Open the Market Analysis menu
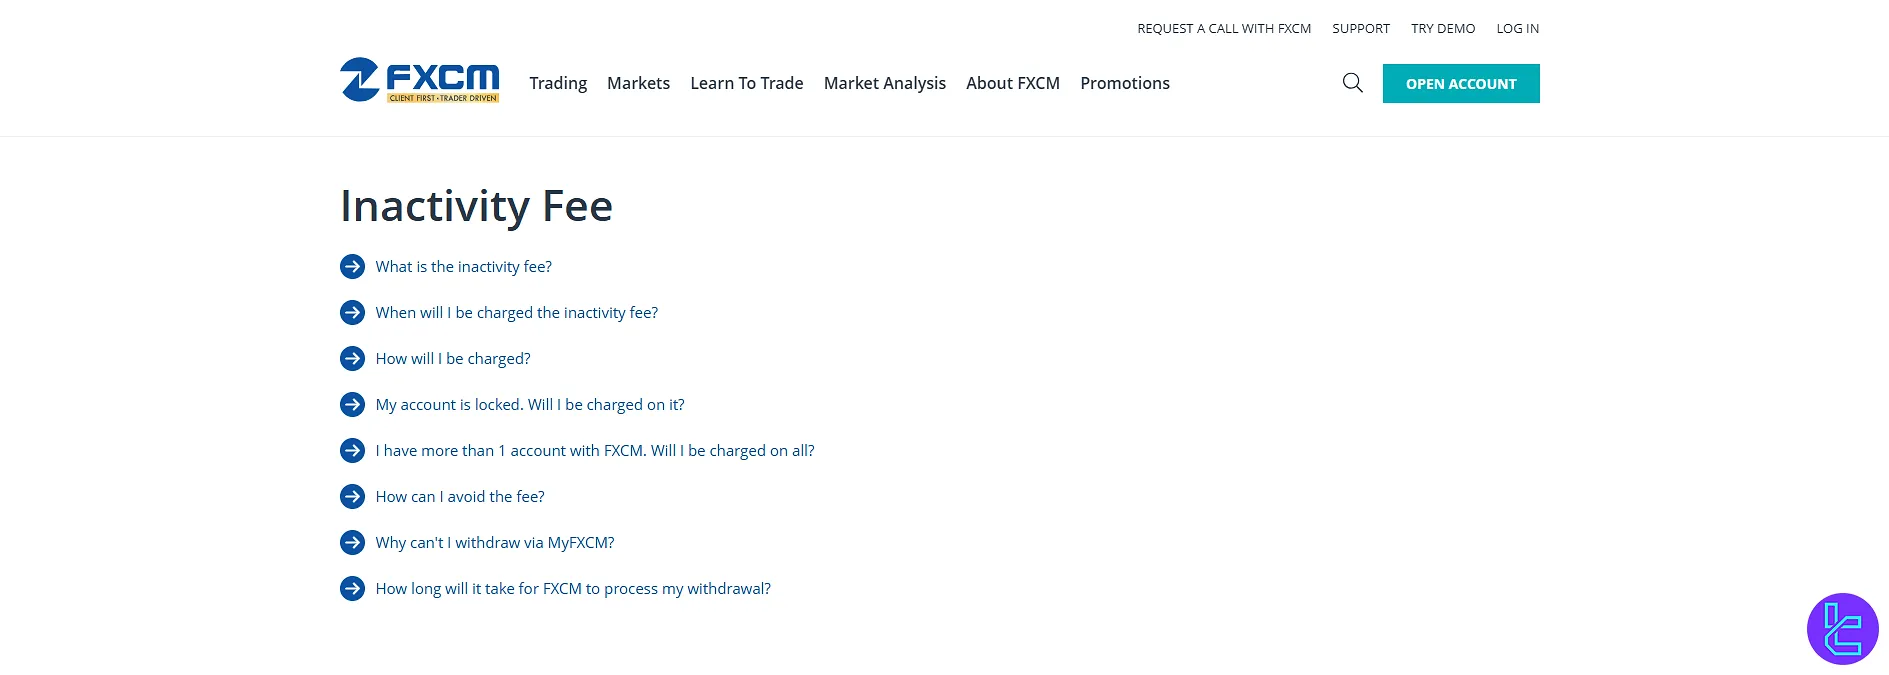The image size is (1889, 675). point(885,83)
